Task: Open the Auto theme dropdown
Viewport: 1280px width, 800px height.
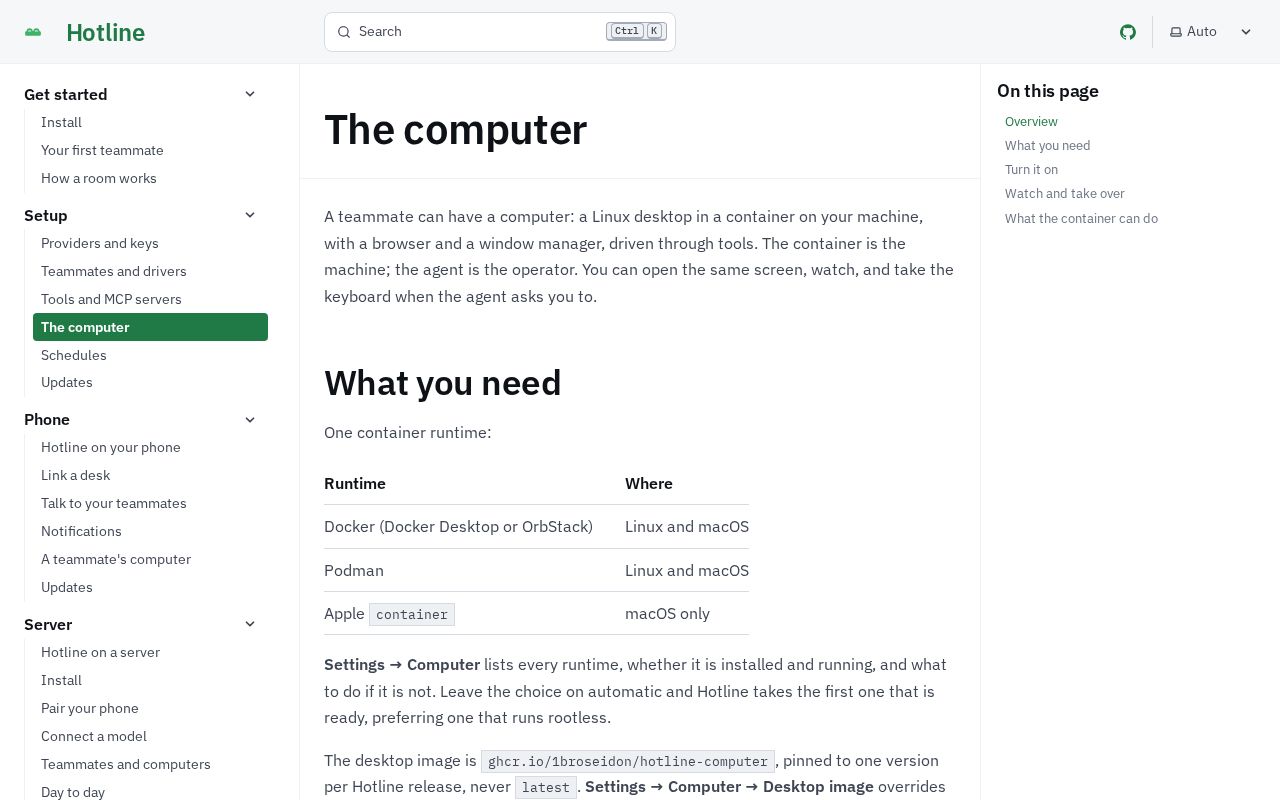Action: pos(1210,32)
